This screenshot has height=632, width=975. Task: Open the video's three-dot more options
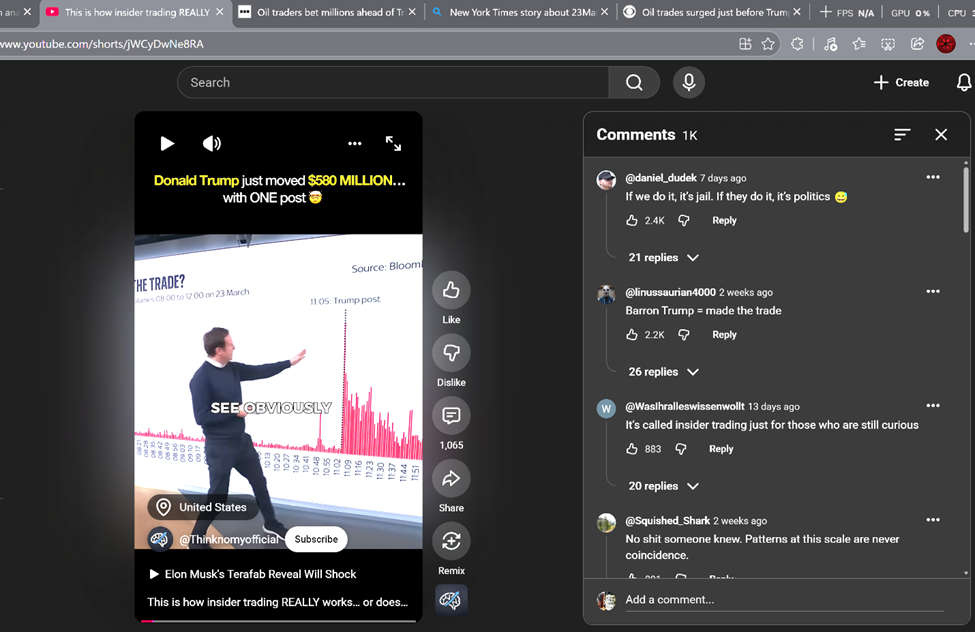(354, 144)
